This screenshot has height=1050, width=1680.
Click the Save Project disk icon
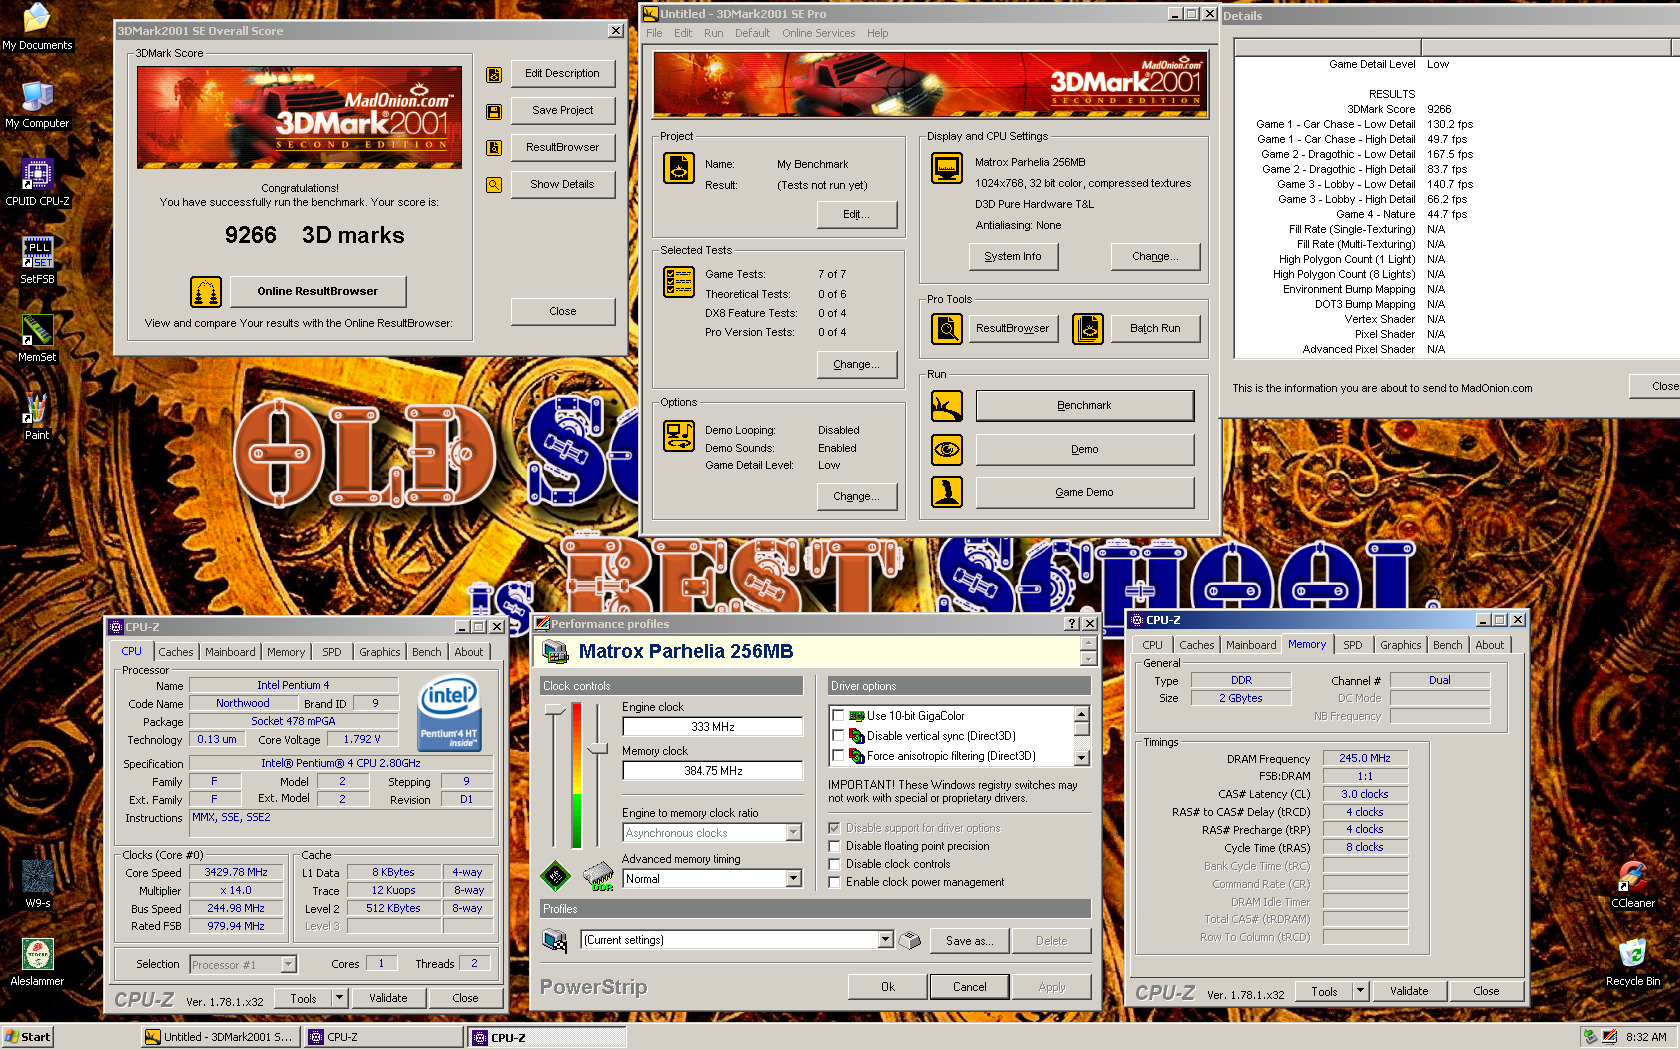click(493, 111)
